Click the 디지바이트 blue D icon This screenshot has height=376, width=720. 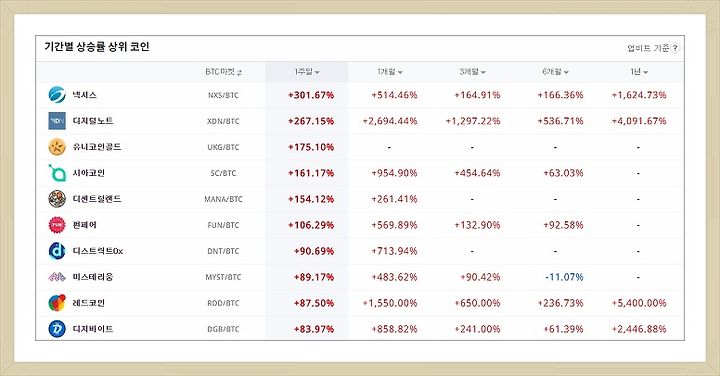57,329
